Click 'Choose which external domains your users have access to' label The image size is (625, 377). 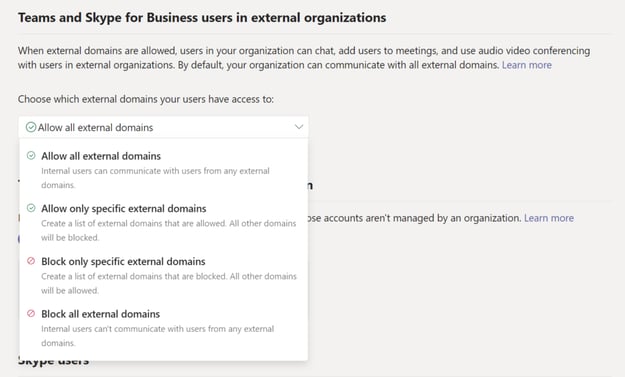pyautogui.click(x=146, y=99)
